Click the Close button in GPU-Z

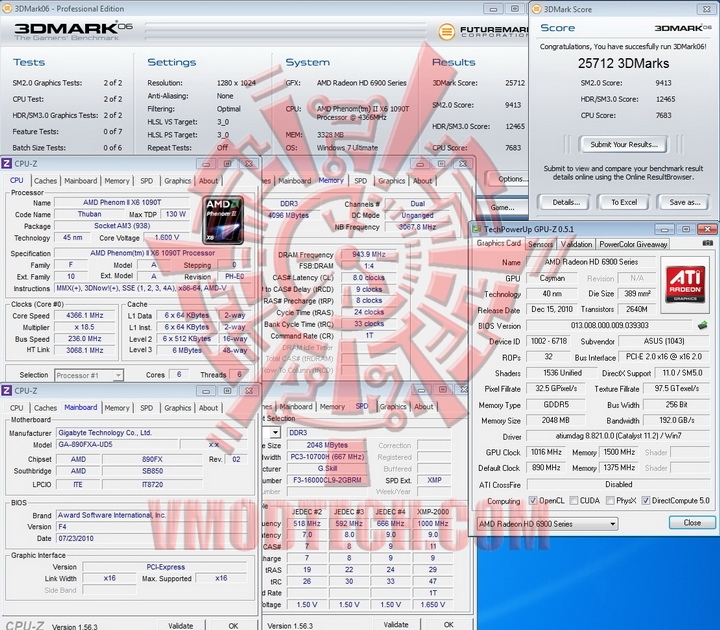(692, 523)
